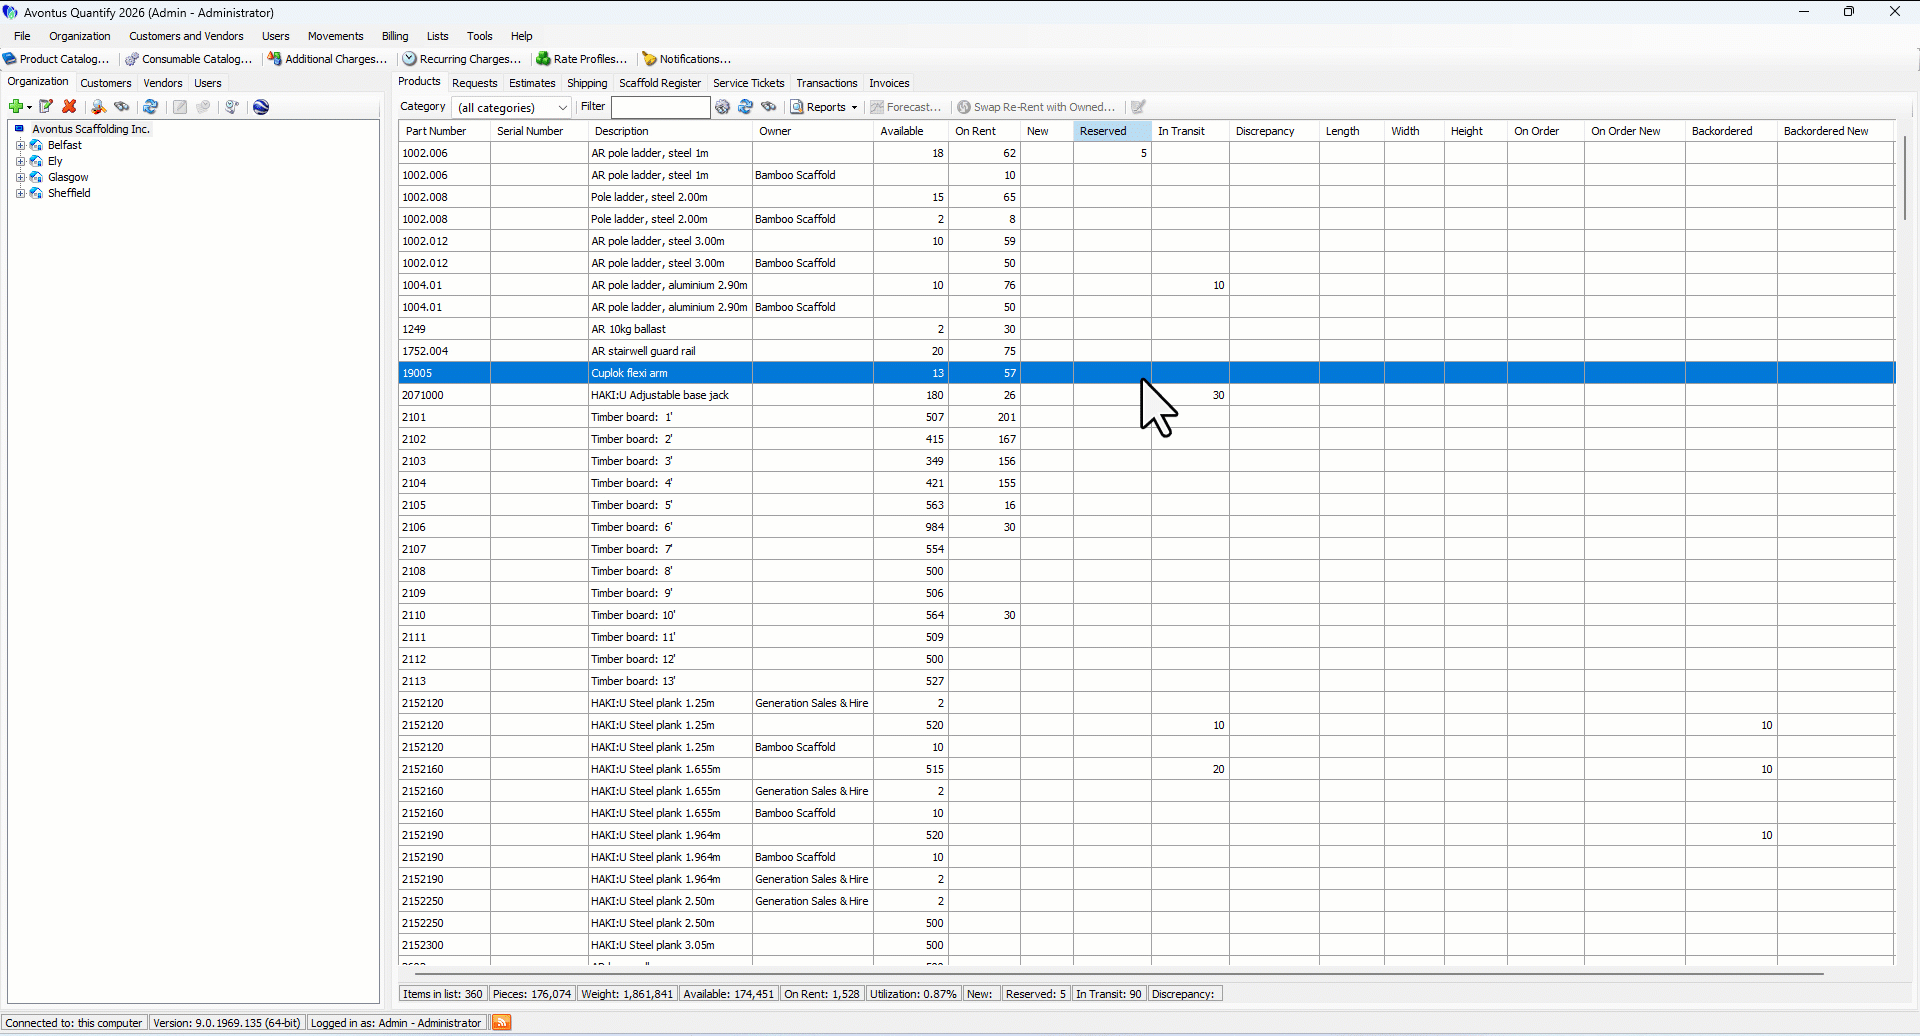Select the AR 10kg ballast row
This screenshot has height=1036, width=1920.
[x=1146, y=329]
